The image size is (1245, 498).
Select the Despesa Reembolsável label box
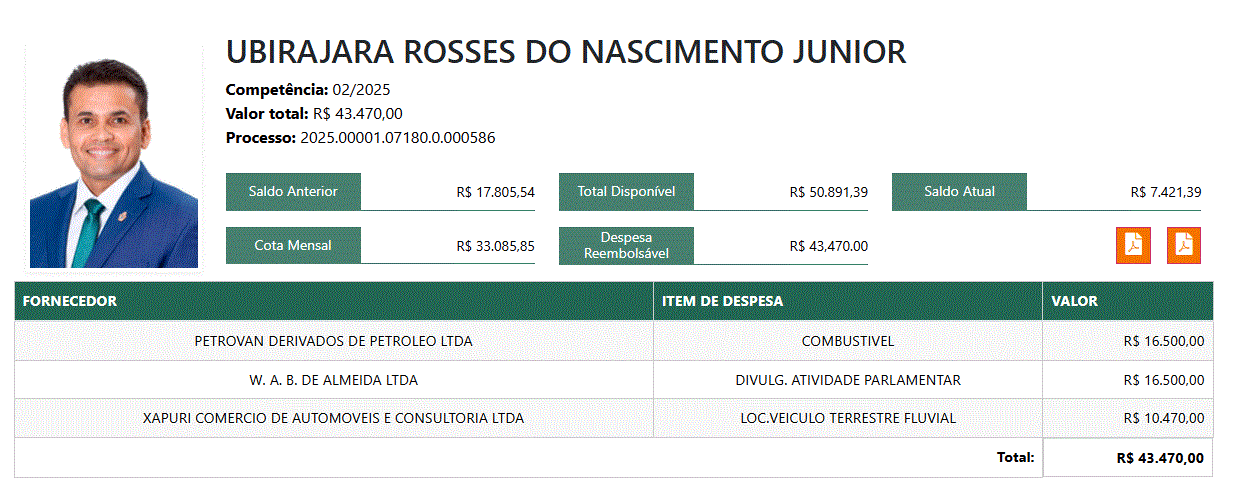pyautogui.click(x=626, y=245)
